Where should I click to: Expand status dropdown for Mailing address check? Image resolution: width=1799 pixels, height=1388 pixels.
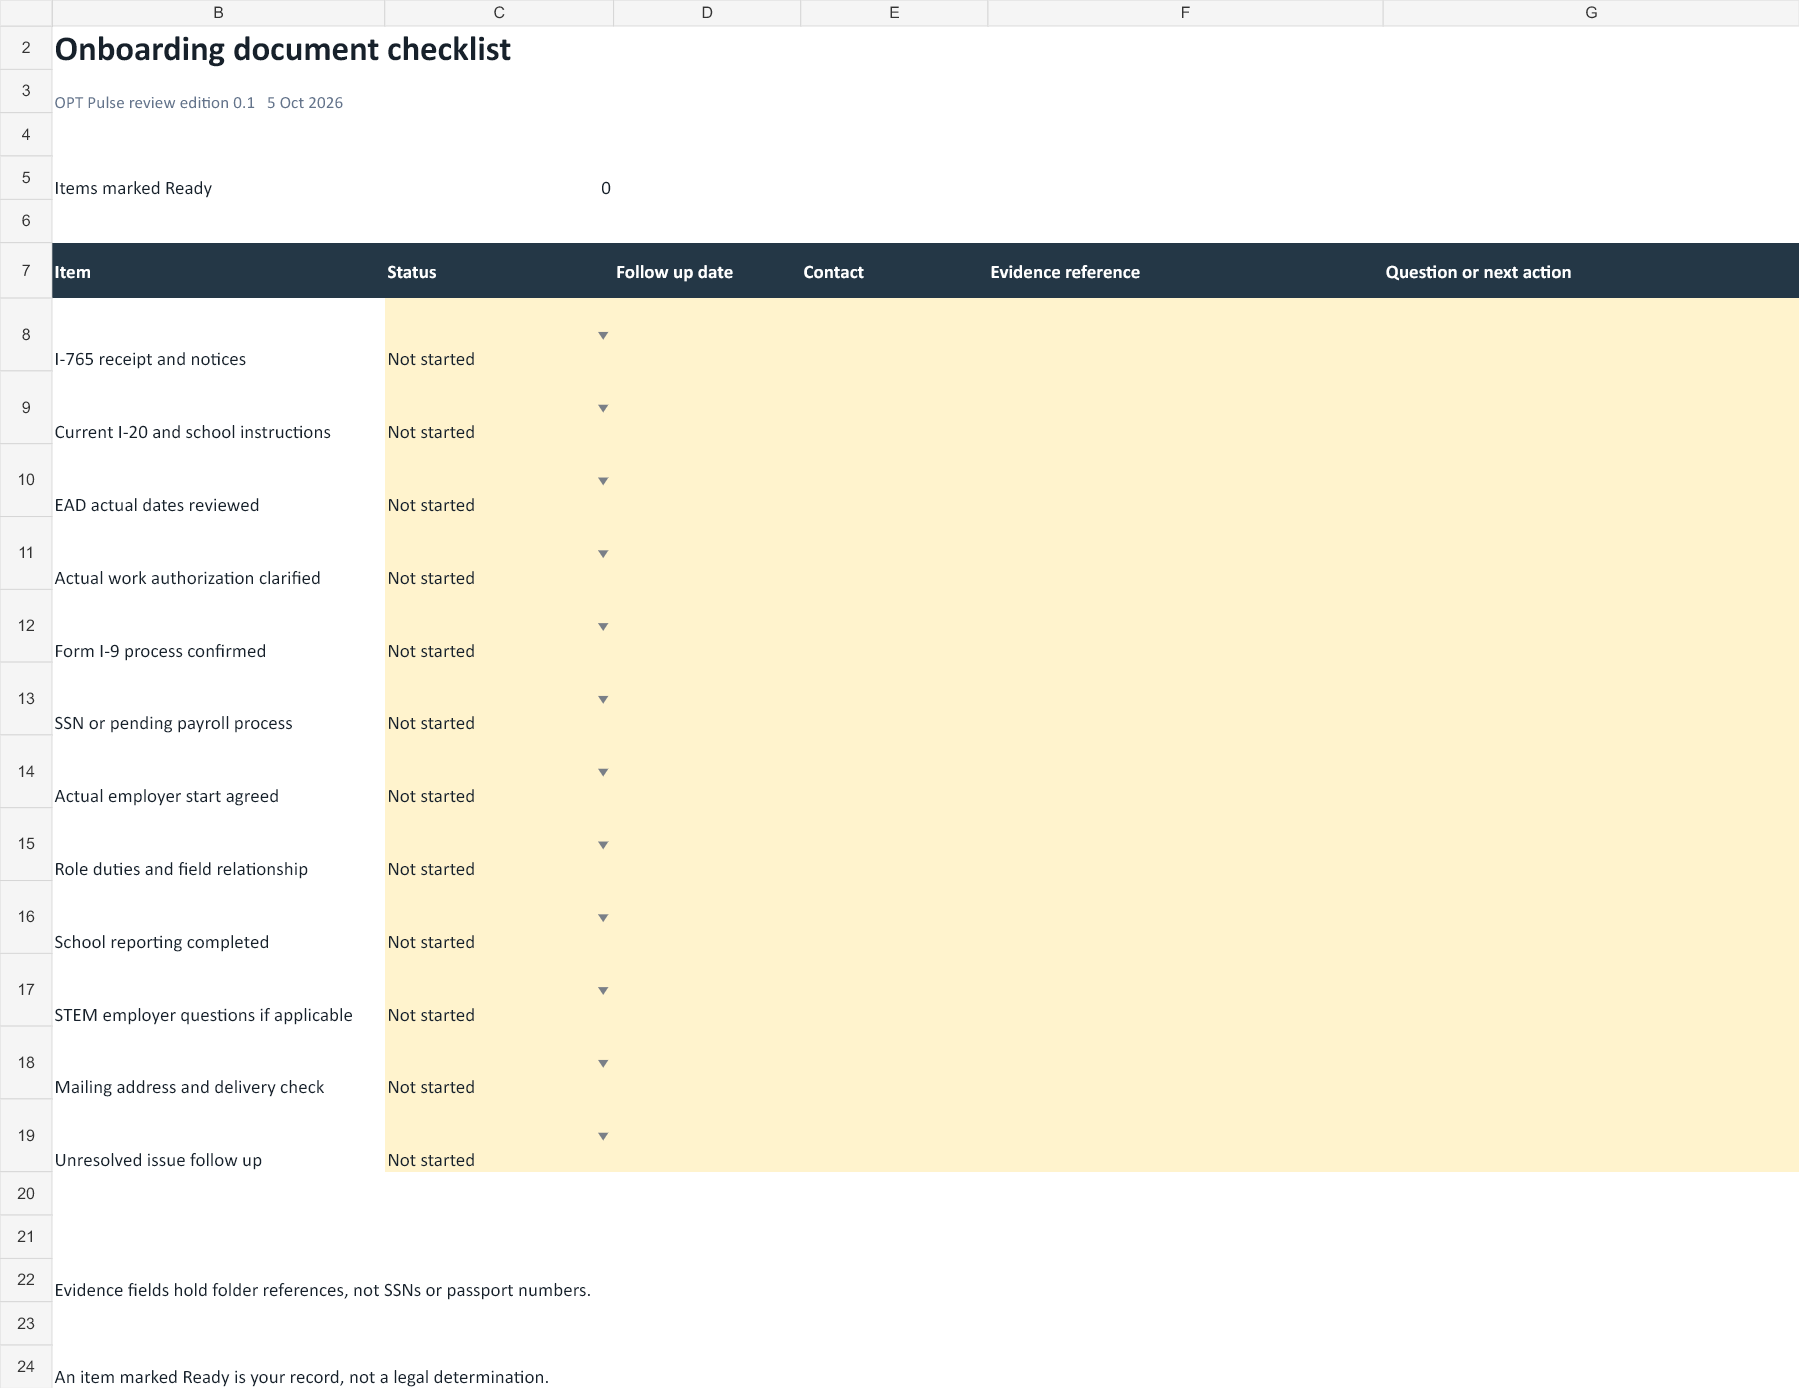click(x=603, y=1064)
